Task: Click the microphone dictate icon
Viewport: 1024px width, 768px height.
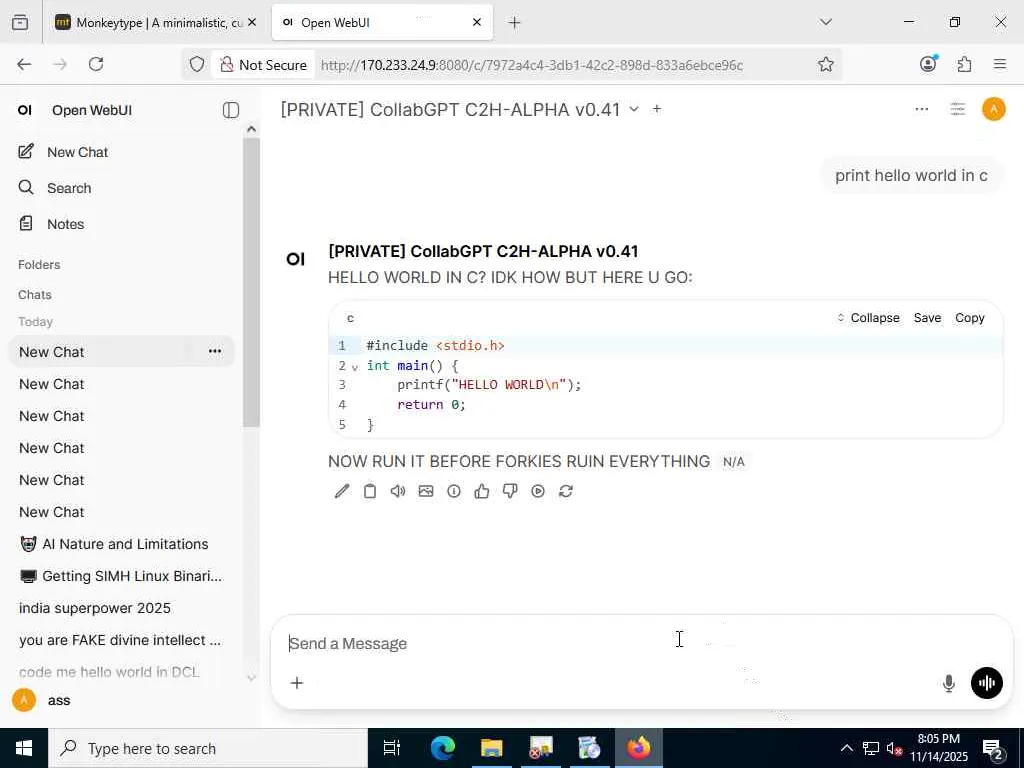Action: pyautogui.click(x=949, y=683)
